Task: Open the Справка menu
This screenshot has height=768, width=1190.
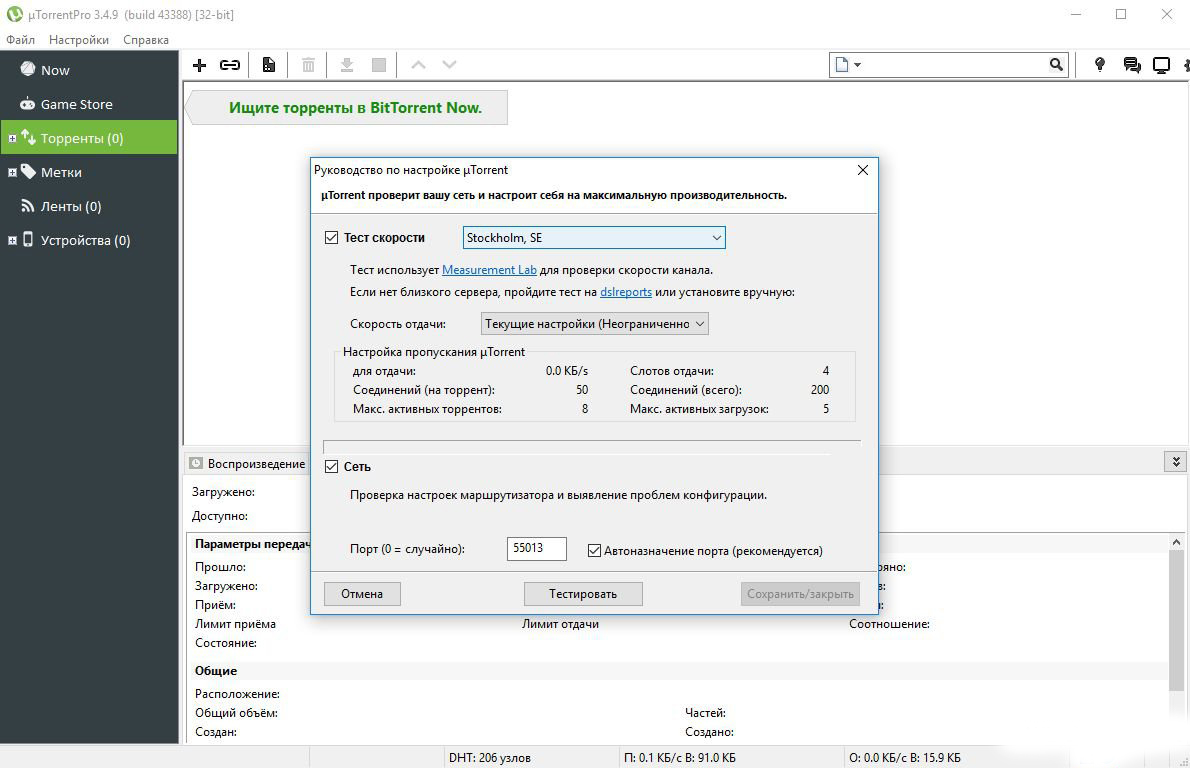Action: (146, 39)
